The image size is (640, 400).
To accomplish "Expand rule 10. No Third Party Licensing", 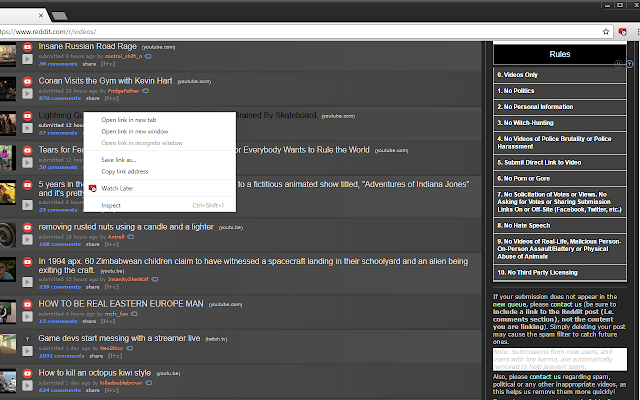I will 560,272.
